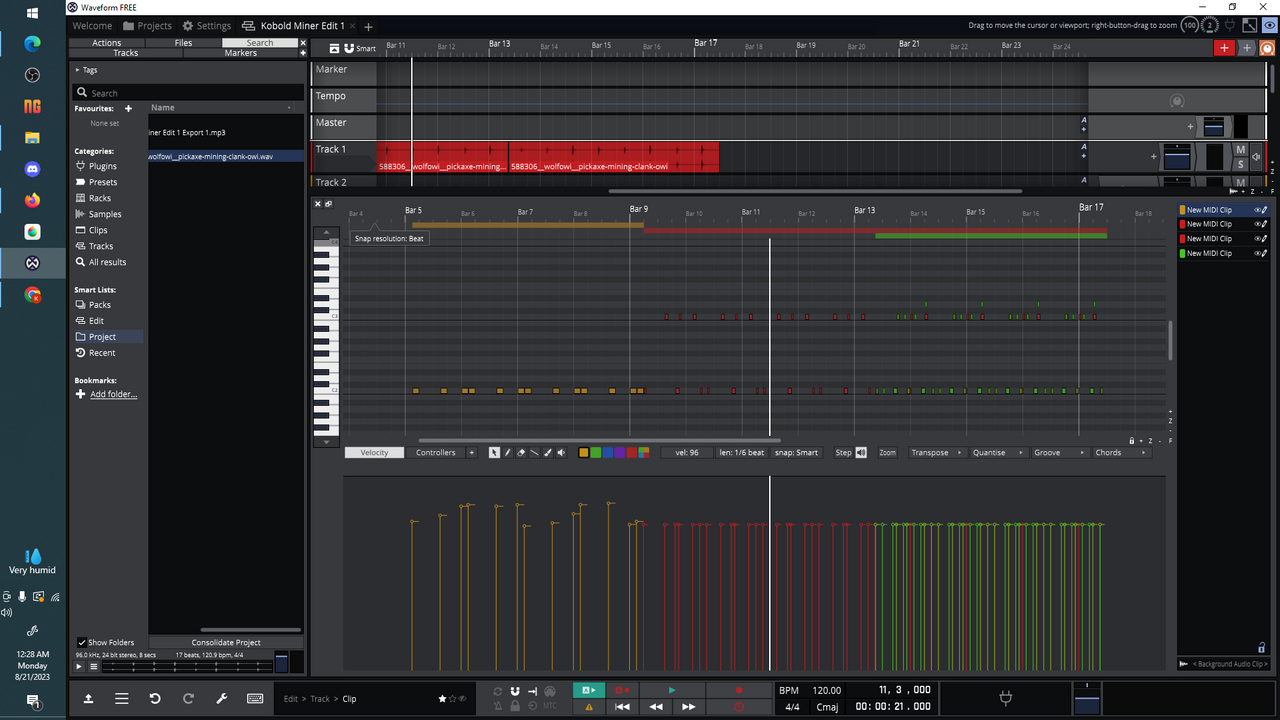Toggle the green loop/auto-play button in transport

pos(589,690)
